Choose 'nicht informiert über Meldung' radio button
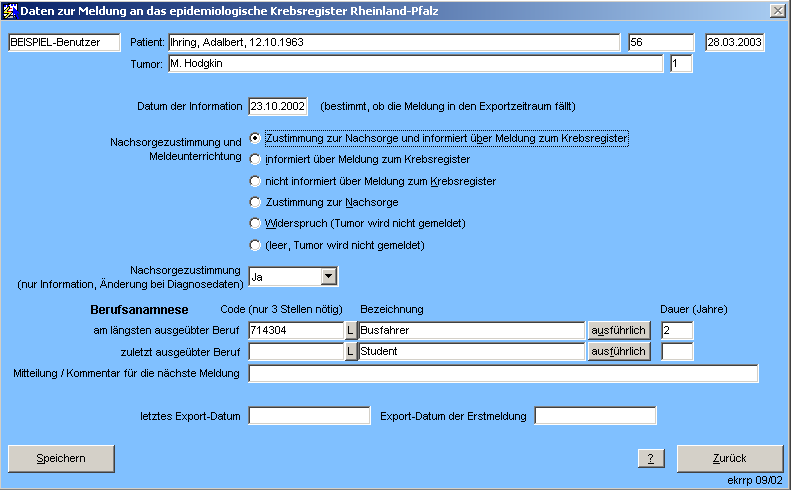This screenshot has width=791, height=490. point(256,181)
